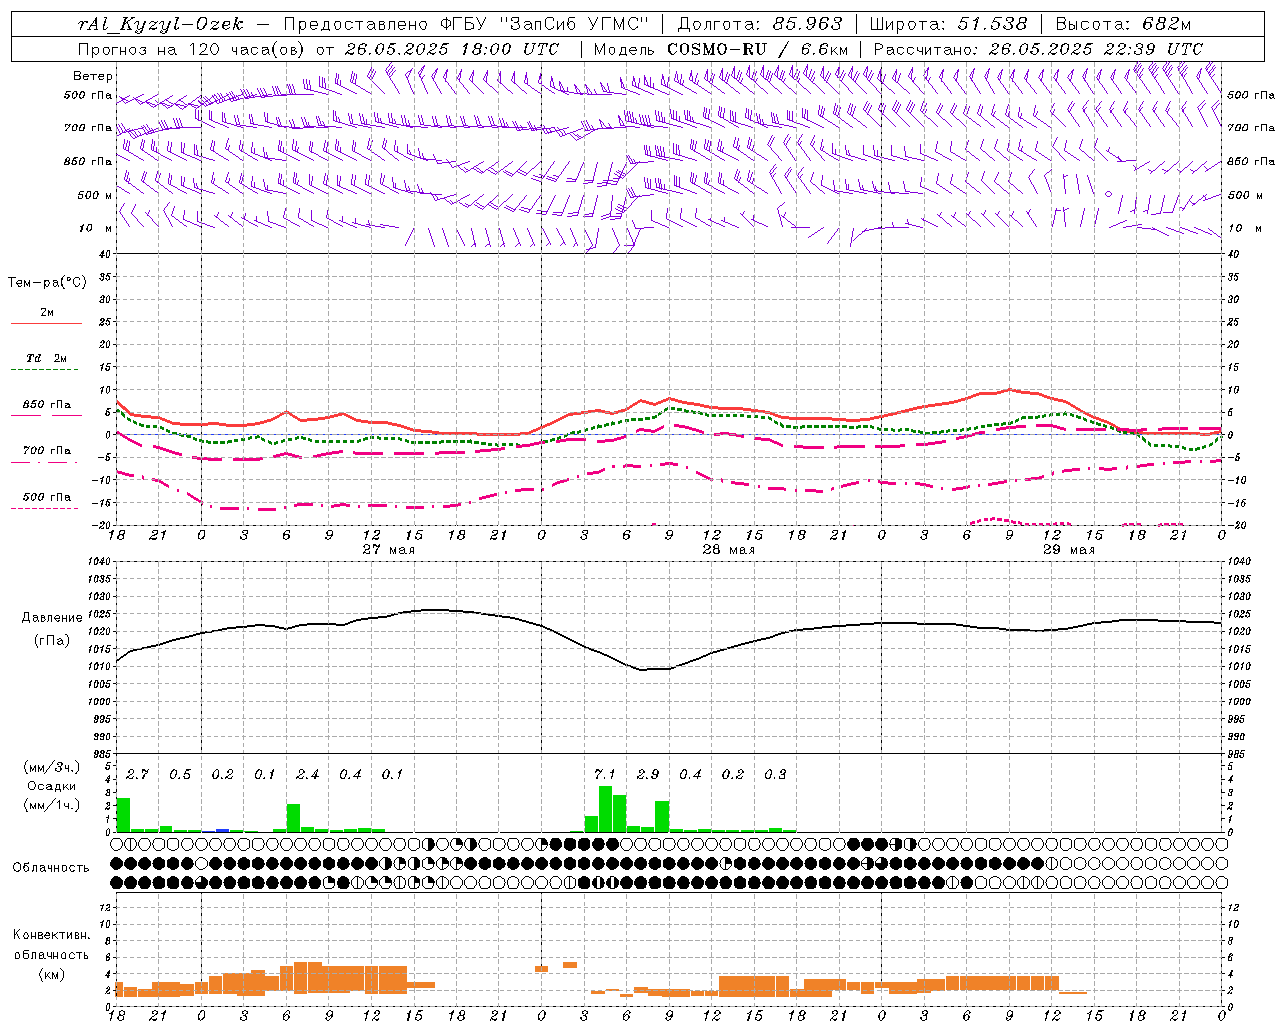
Task: Click the station name rAl_Kyzyl-Ozek in the header
Action: pos(160,24)
